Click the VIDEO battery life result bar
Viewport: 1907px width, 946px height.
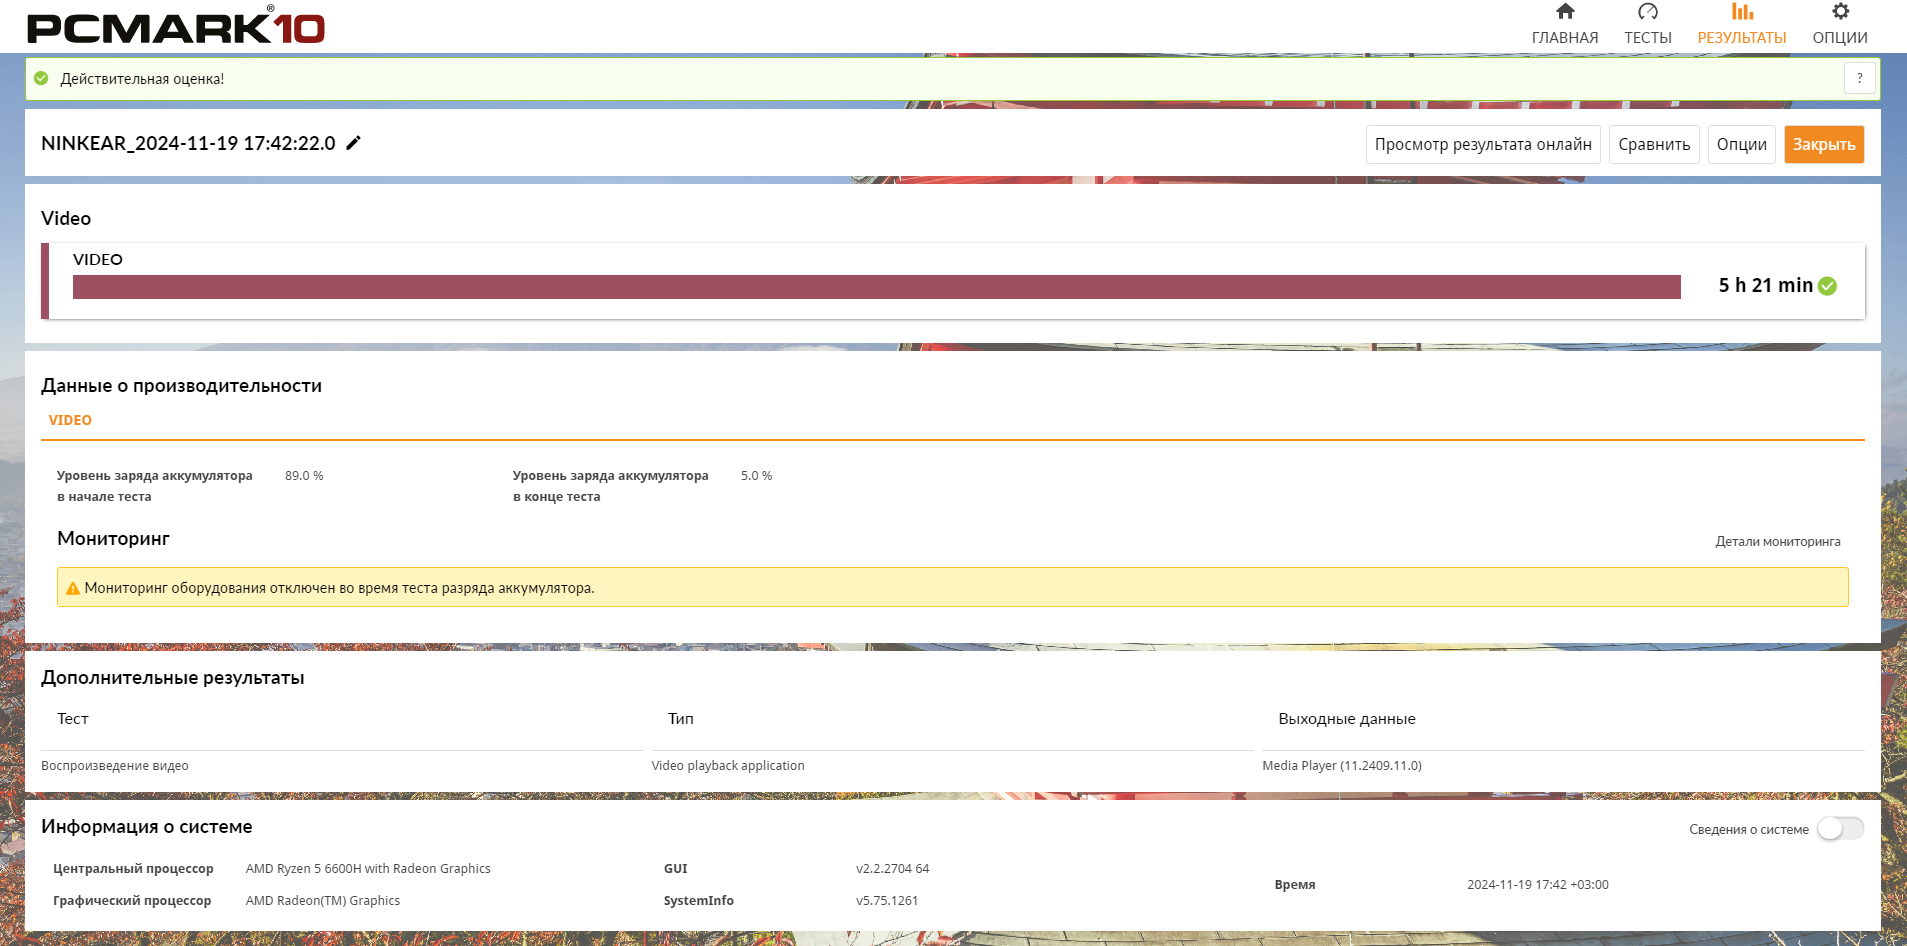pyautogui.click(x=877, y=287)
